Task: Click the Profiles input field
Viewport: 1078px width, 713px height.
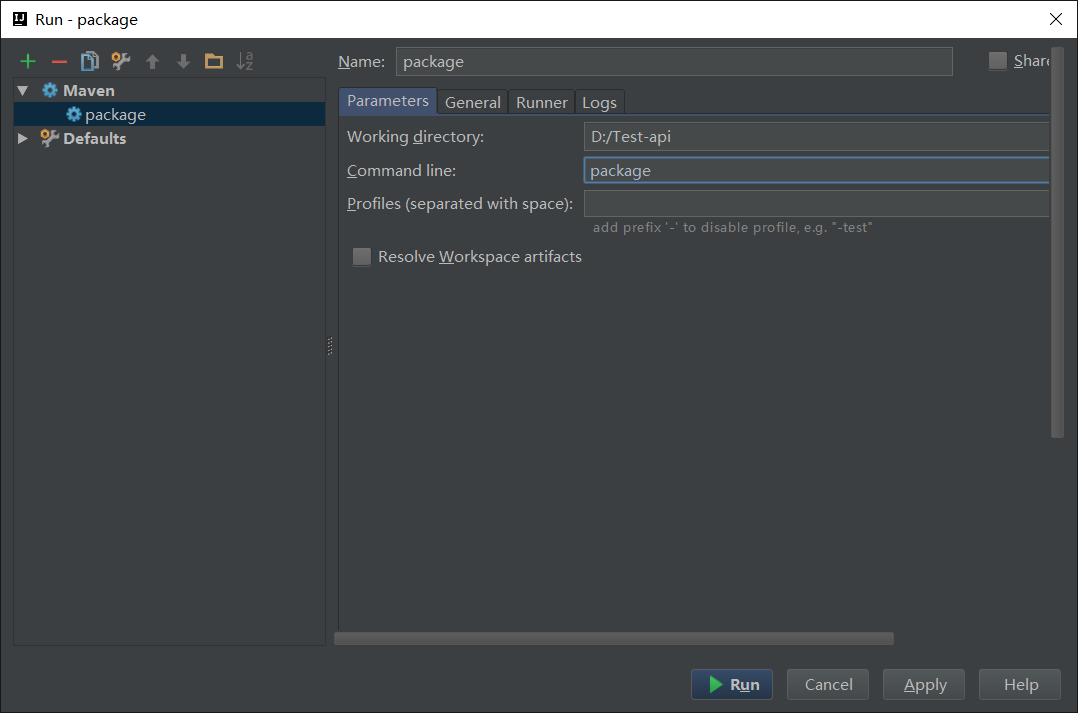Action: click(816, 204)
